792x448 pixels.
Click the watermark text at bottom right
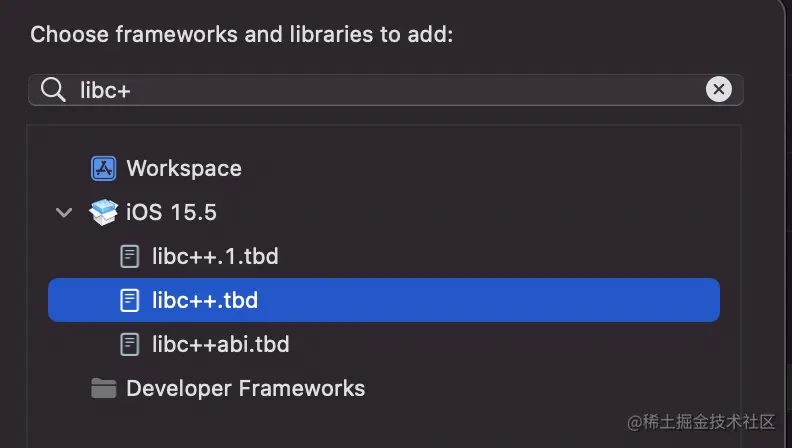pyautogui.click(x=701, y=422)
